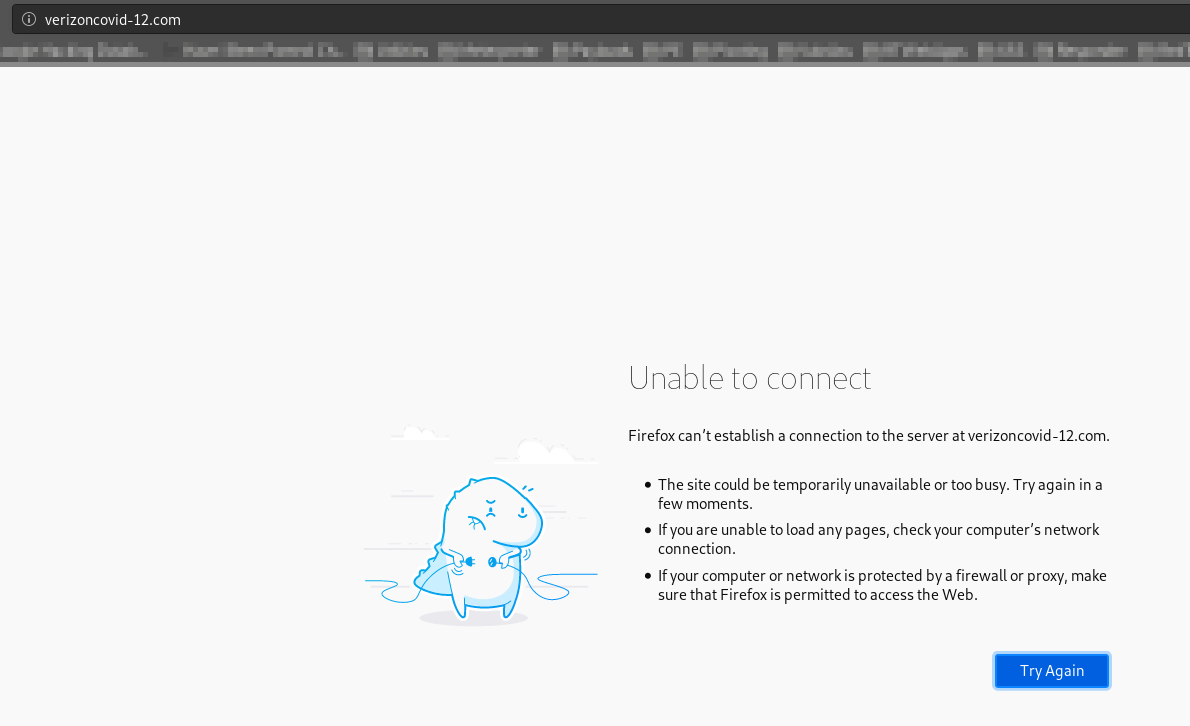Screen dimensions: 1190x726
Task: Focus the address bar showing verizoncovid-12.com
Action: [x=601, y=20]
